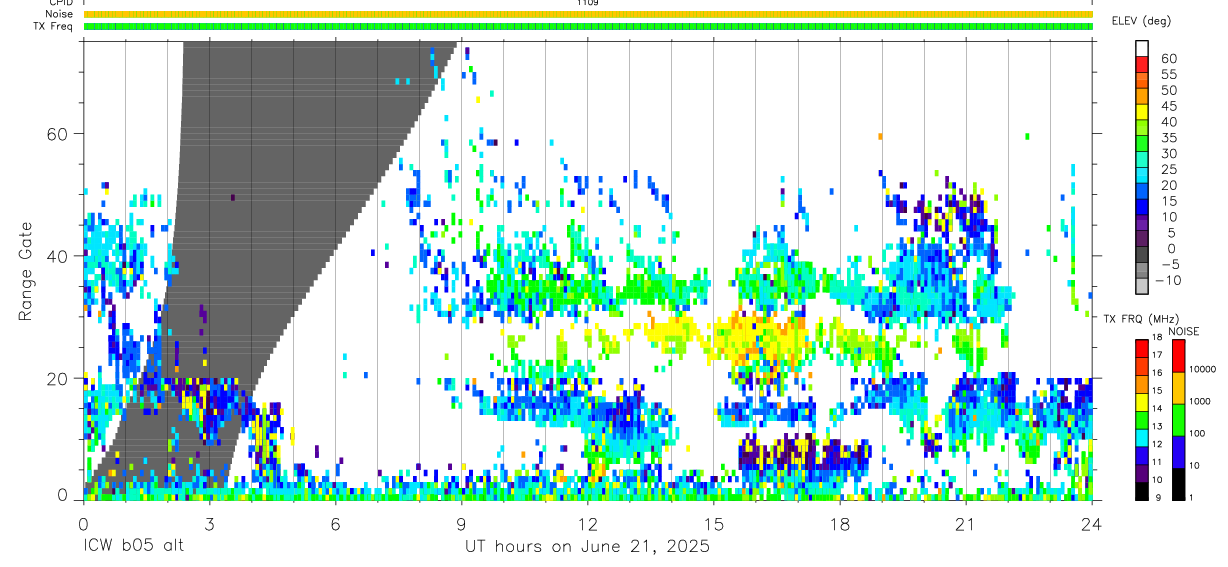Pick the blue swatch in the NOISE color bar
The width and height of the screenshot is (1228, 567).
point(1177,452)
